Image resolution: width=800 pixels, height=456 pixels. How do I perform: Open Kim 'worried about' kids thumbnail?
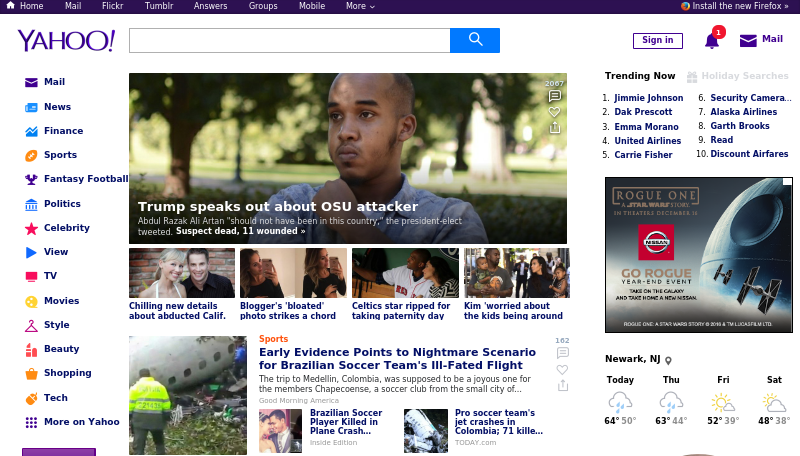click(x=516, y=273)
